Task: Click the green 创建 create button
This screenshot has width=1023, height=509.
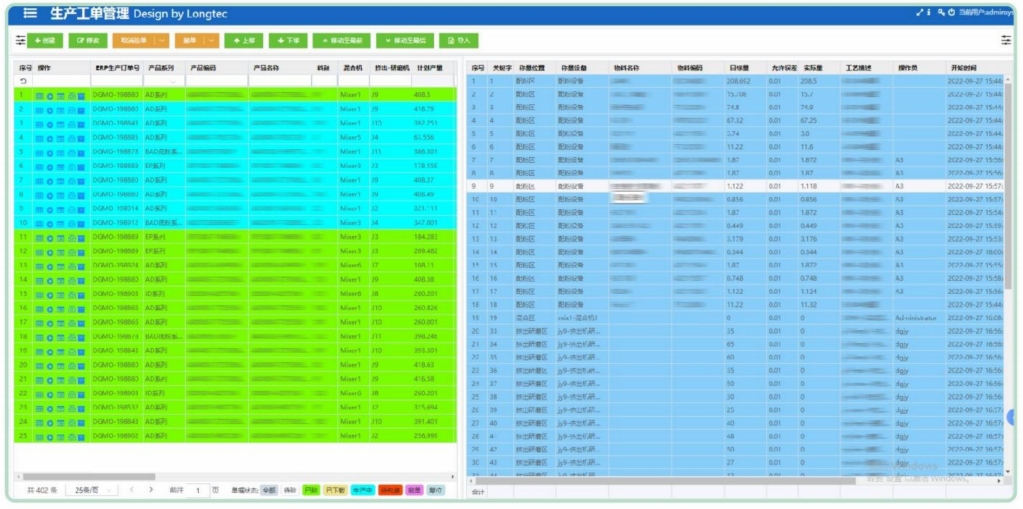Action: pos(46,40)
